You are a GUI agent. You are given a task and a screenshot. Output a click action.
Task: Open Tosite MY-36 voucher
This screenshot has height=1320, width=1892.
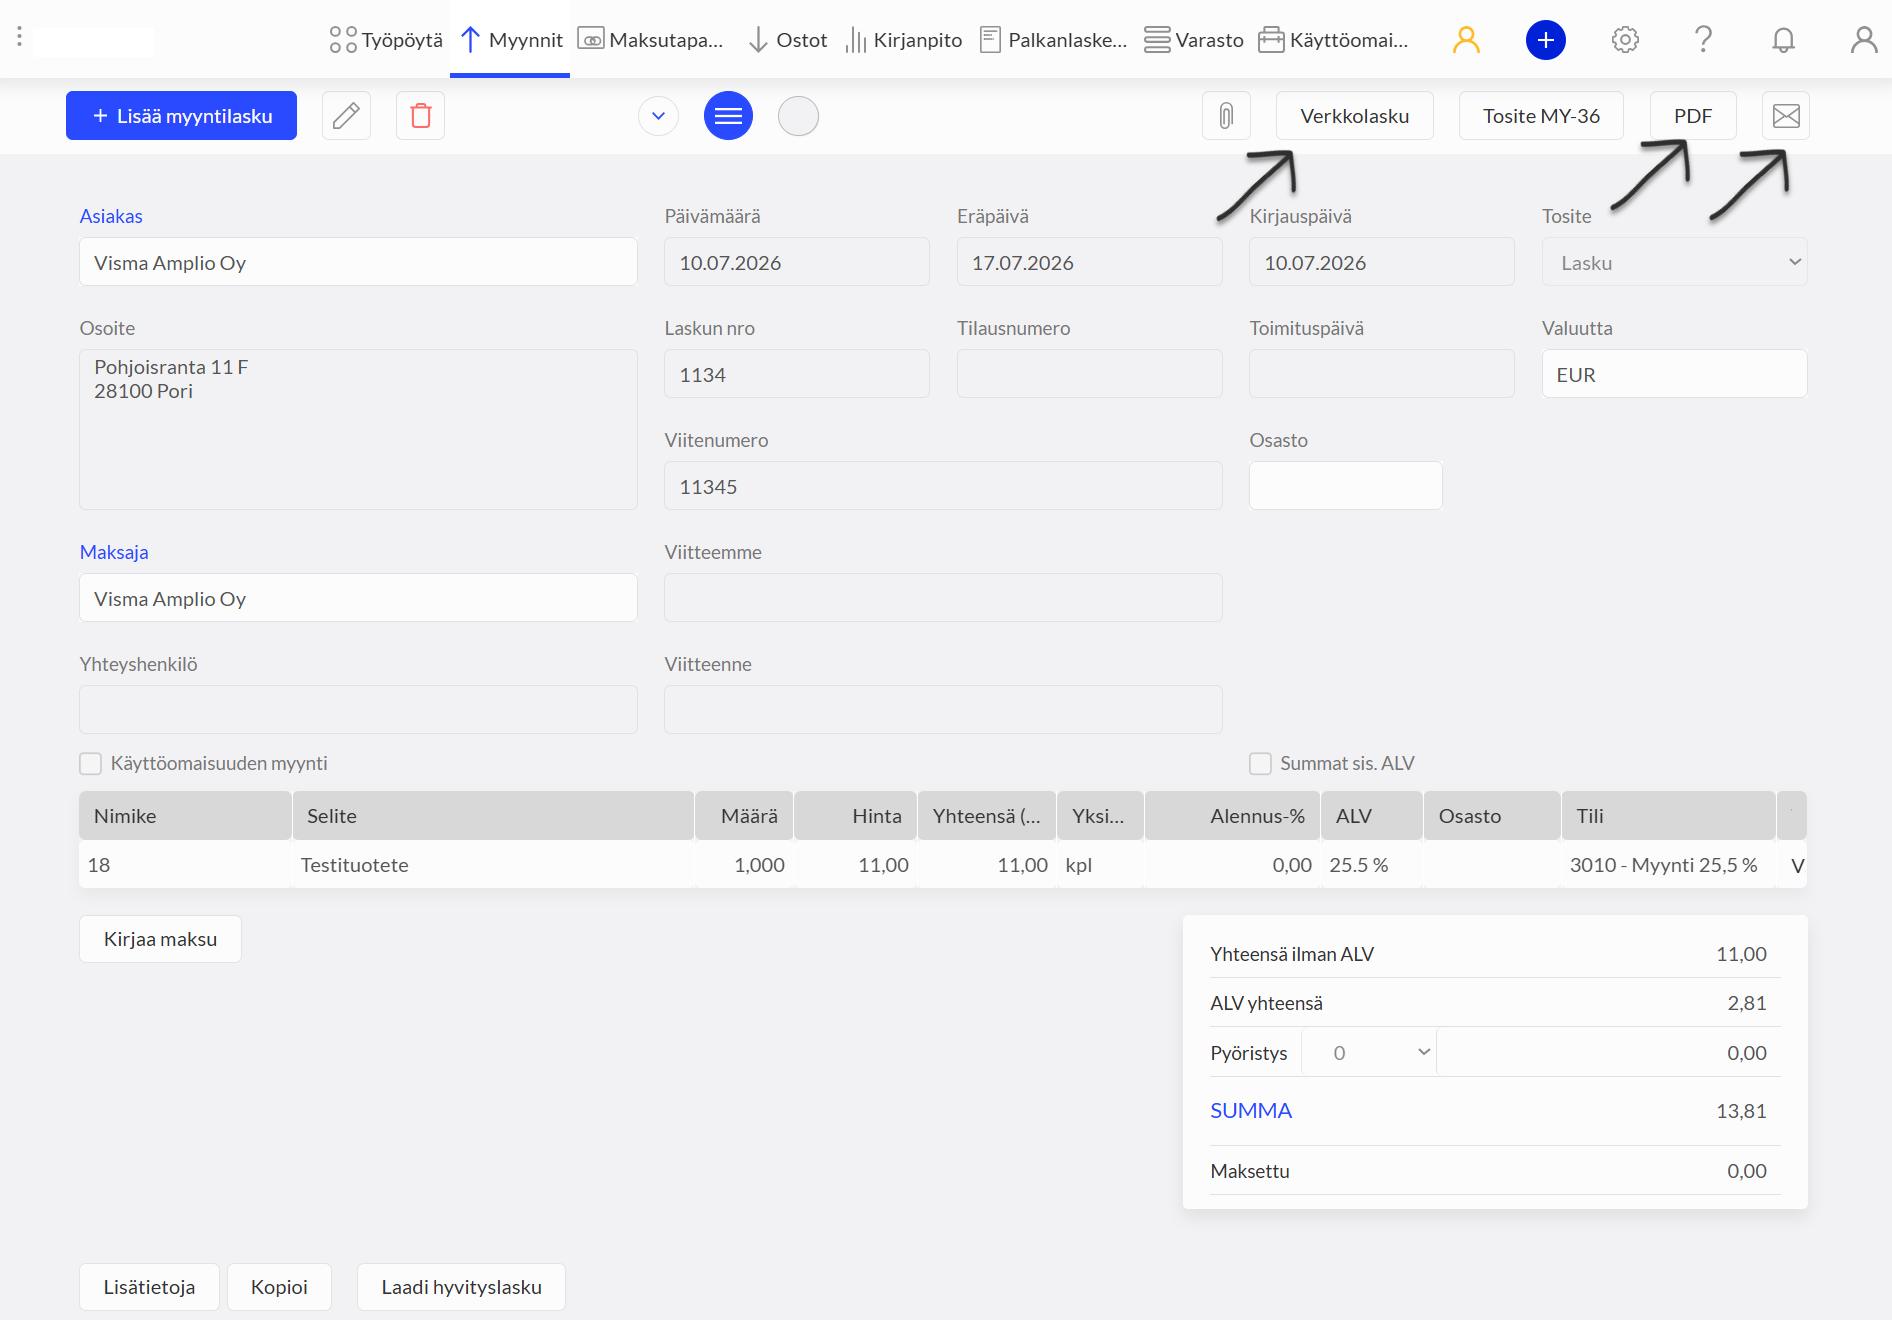tap(1541, 116)
